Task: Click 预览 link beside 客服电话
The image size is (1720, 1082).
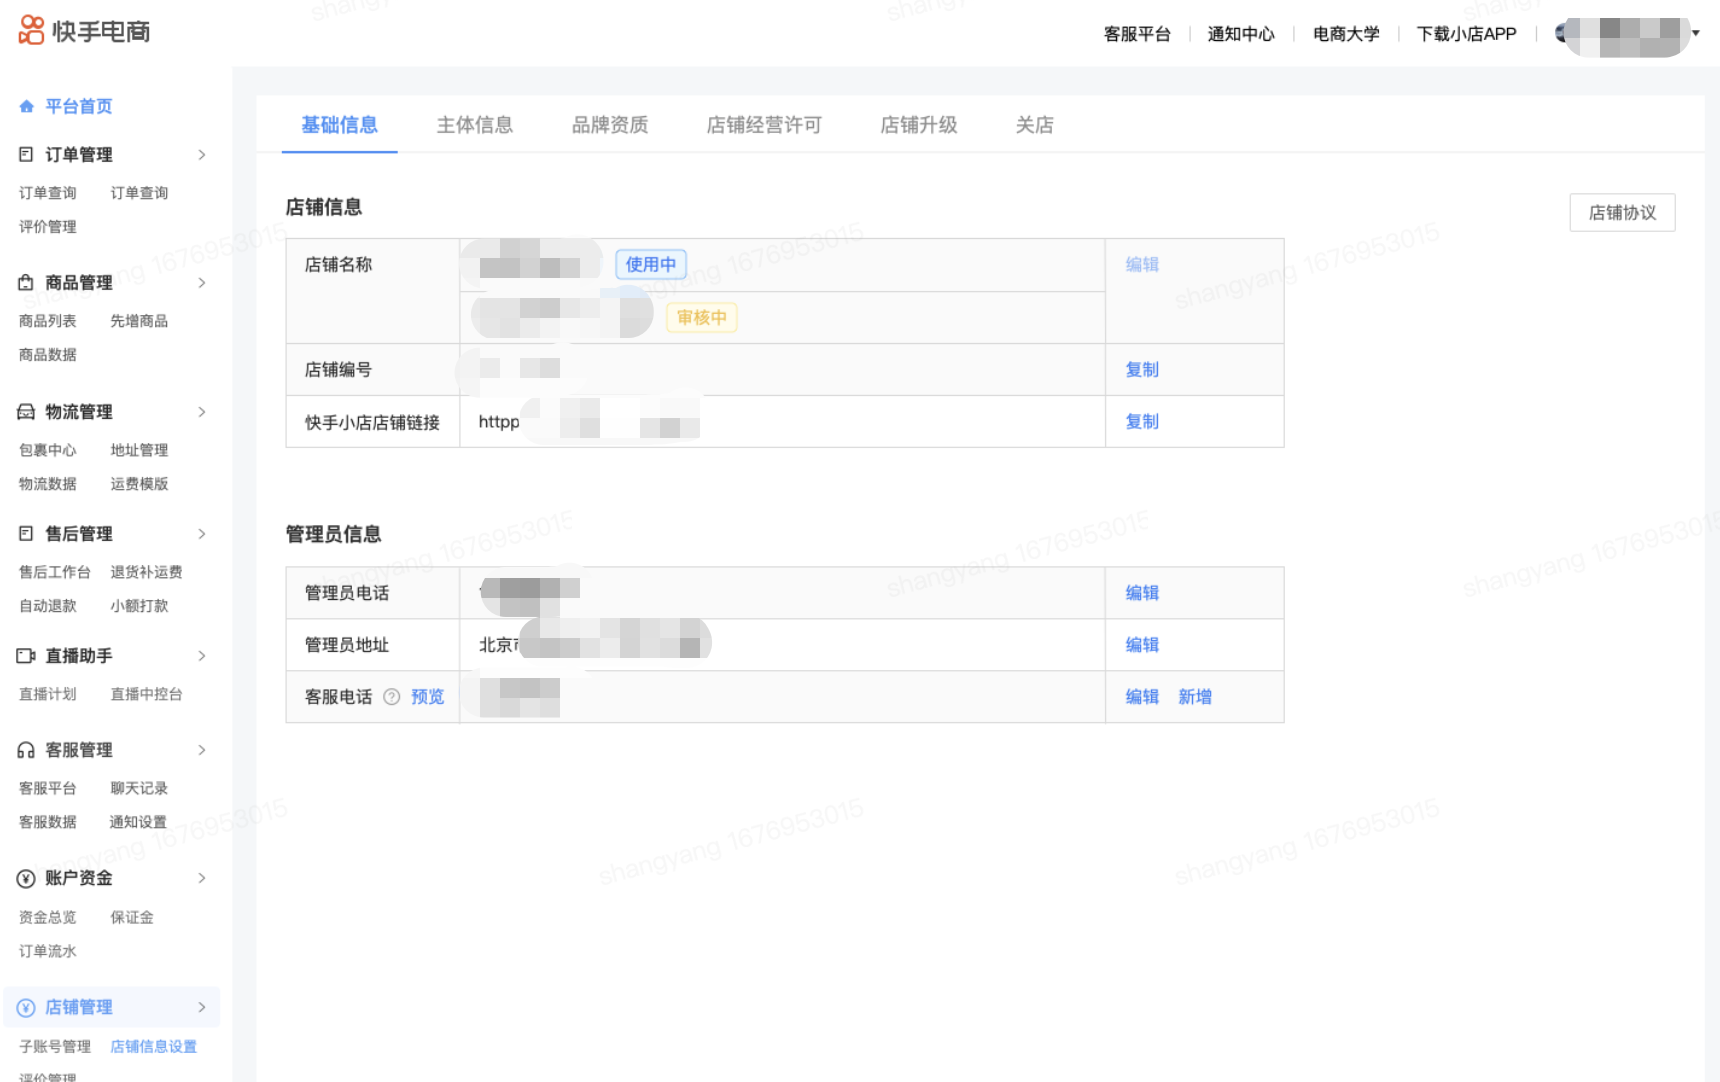Action: tap(427, 697)
